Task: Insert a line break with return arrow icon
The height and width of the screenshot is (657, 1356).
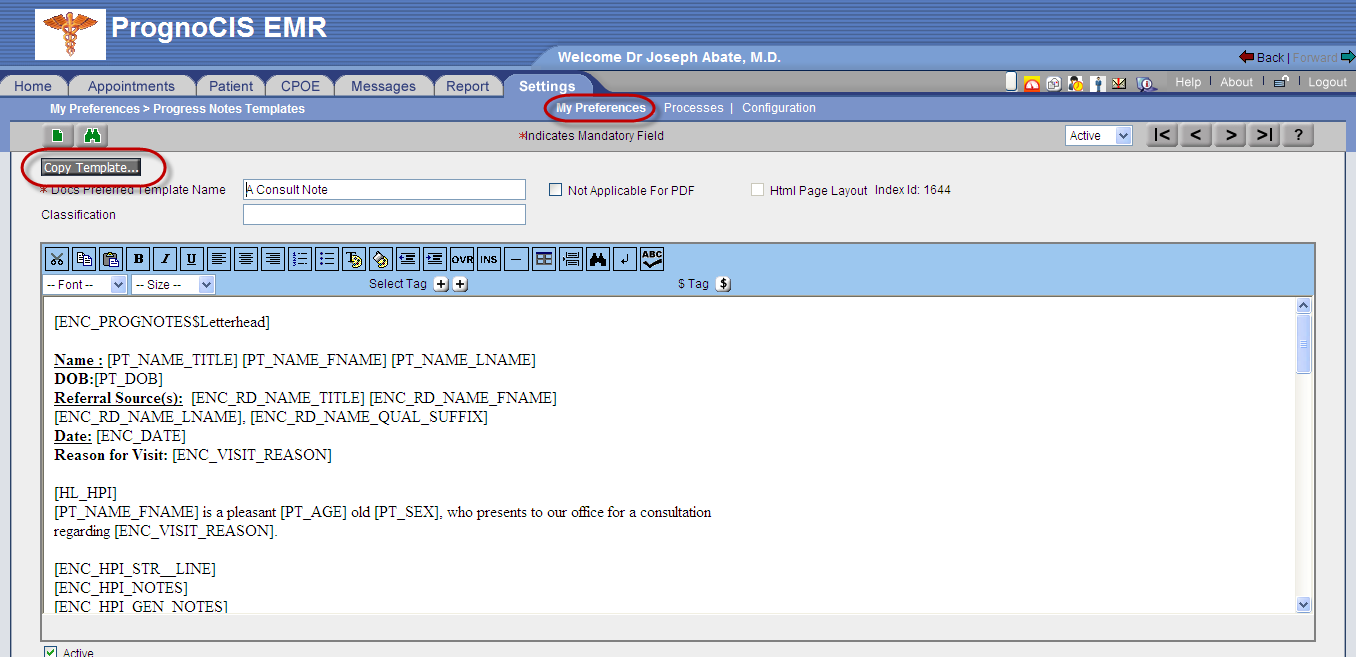Action: click(x=624, y=259)
